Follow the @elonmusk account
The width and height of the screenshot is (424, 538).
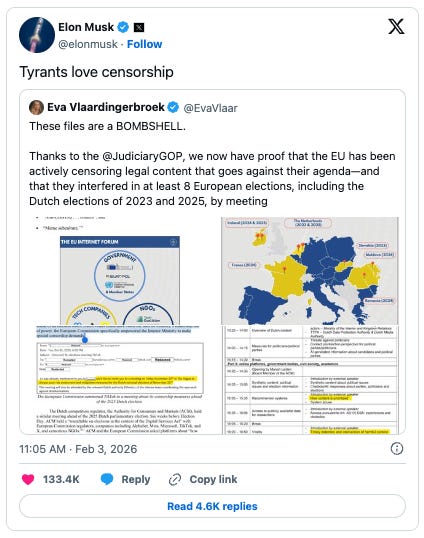point(144,44)
